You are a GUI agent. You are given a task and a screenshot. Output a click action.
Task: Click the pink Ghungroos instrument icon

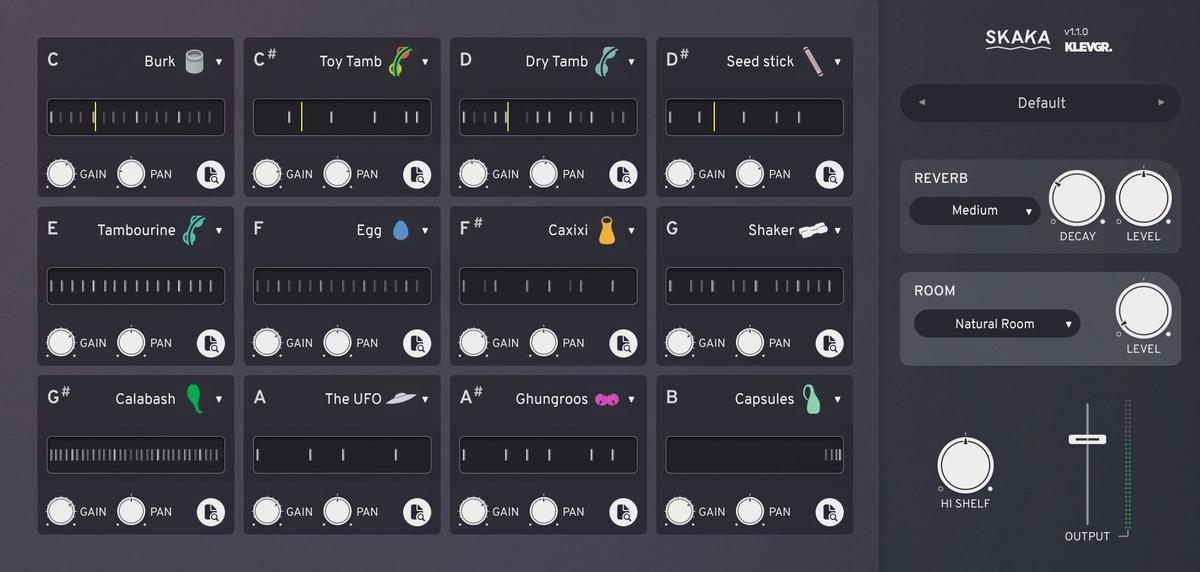pos(606,399)
